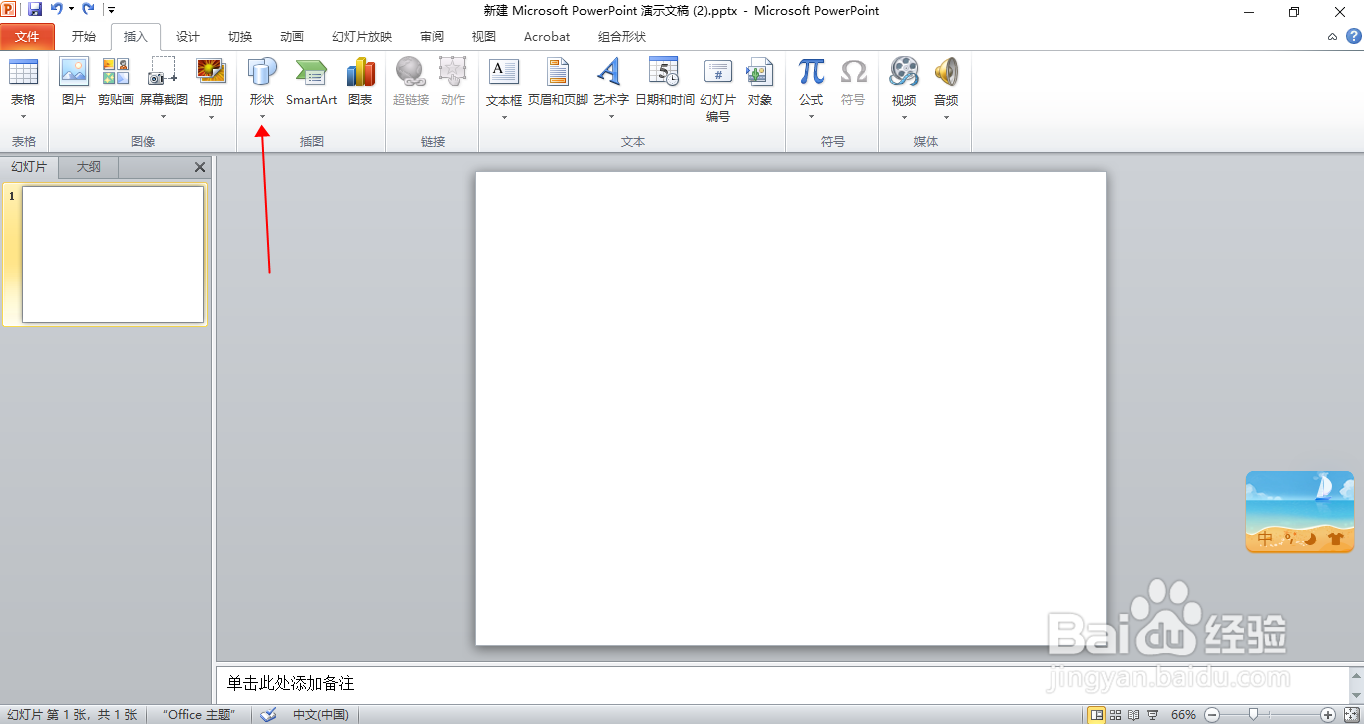The width and height of the screenshot is (1364, 724).
Task: Click the "Office 主题" status bar text
Action: coord(199,714)
